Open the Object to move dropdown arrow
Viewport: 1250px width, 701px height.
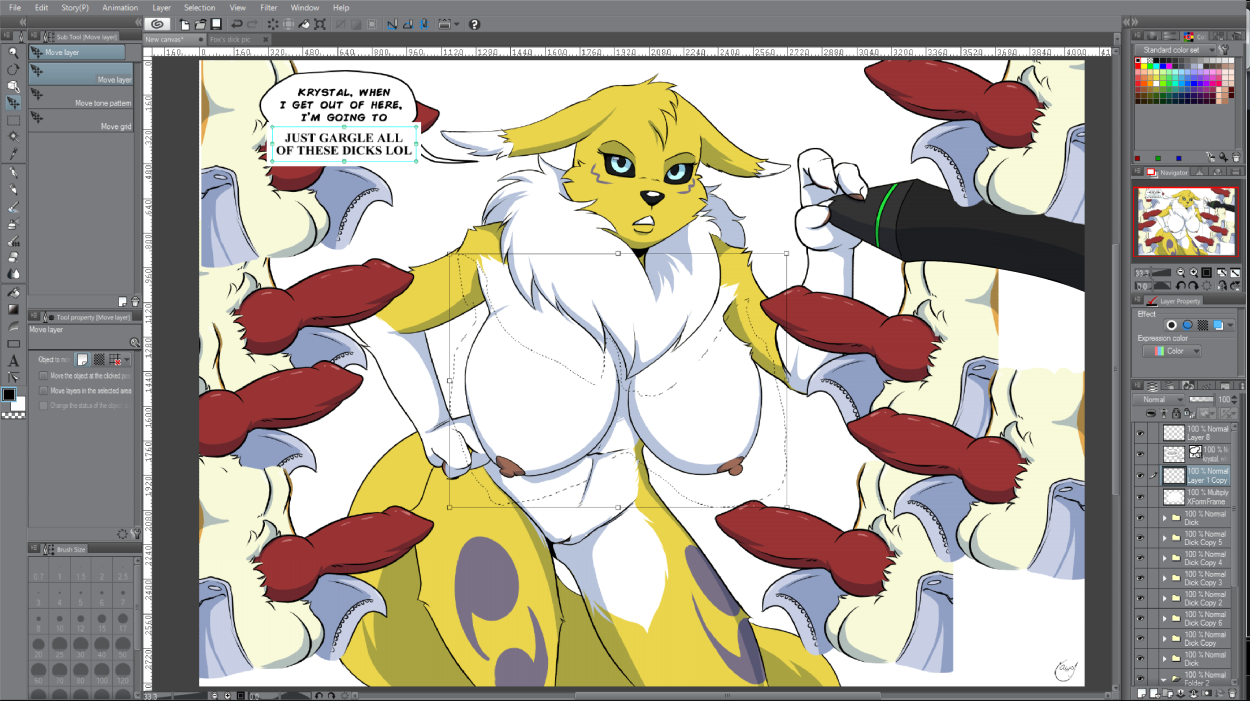point(128,359)
